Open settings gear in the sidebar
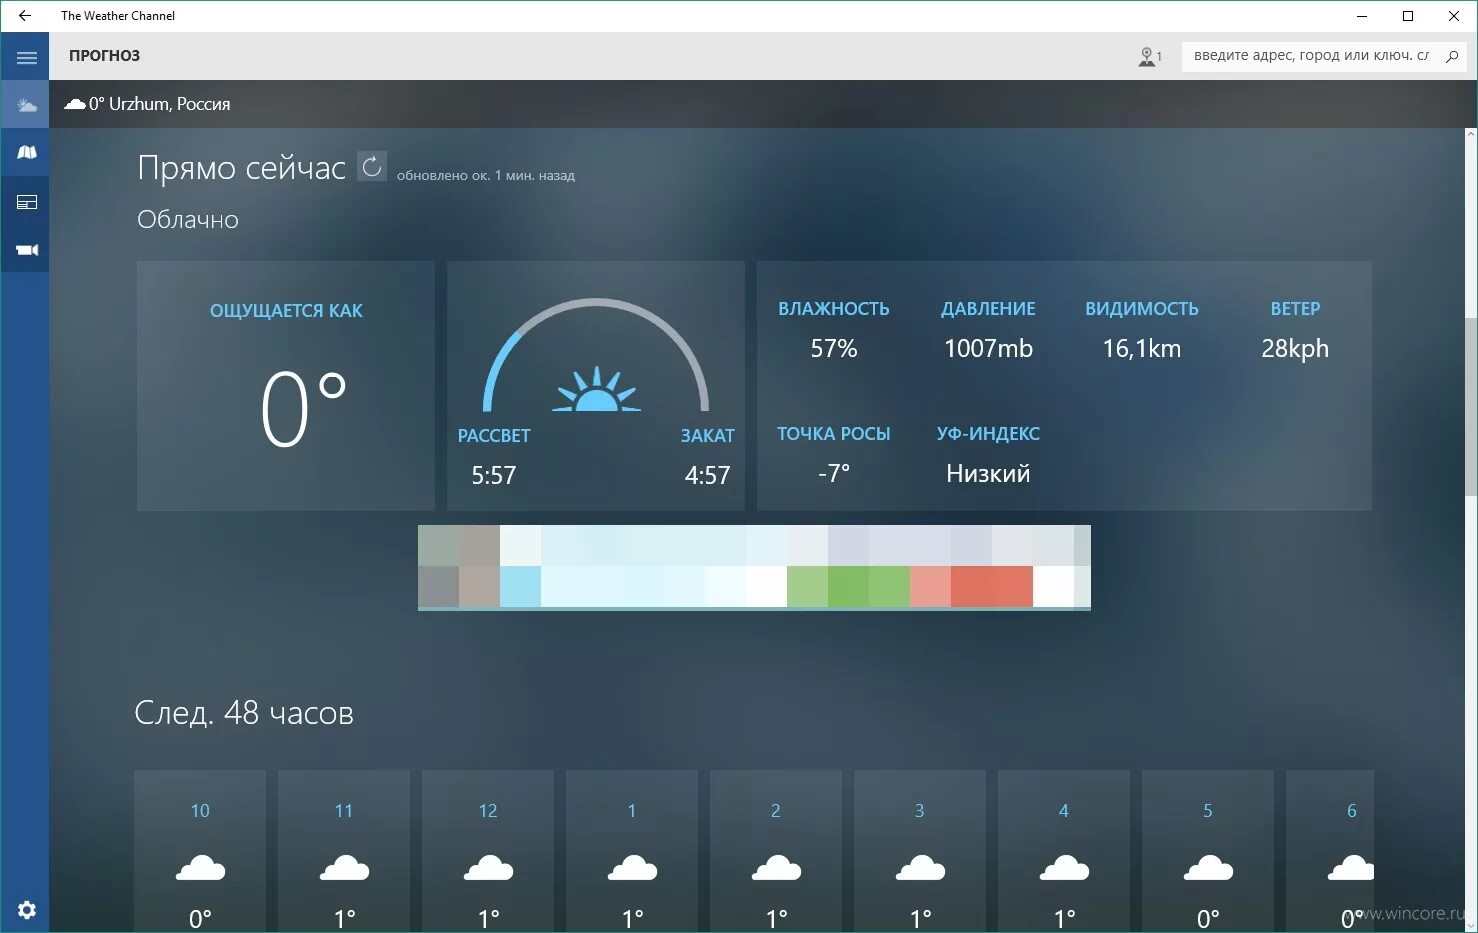Screen dimensions: 1478x933 click(27, 910)
